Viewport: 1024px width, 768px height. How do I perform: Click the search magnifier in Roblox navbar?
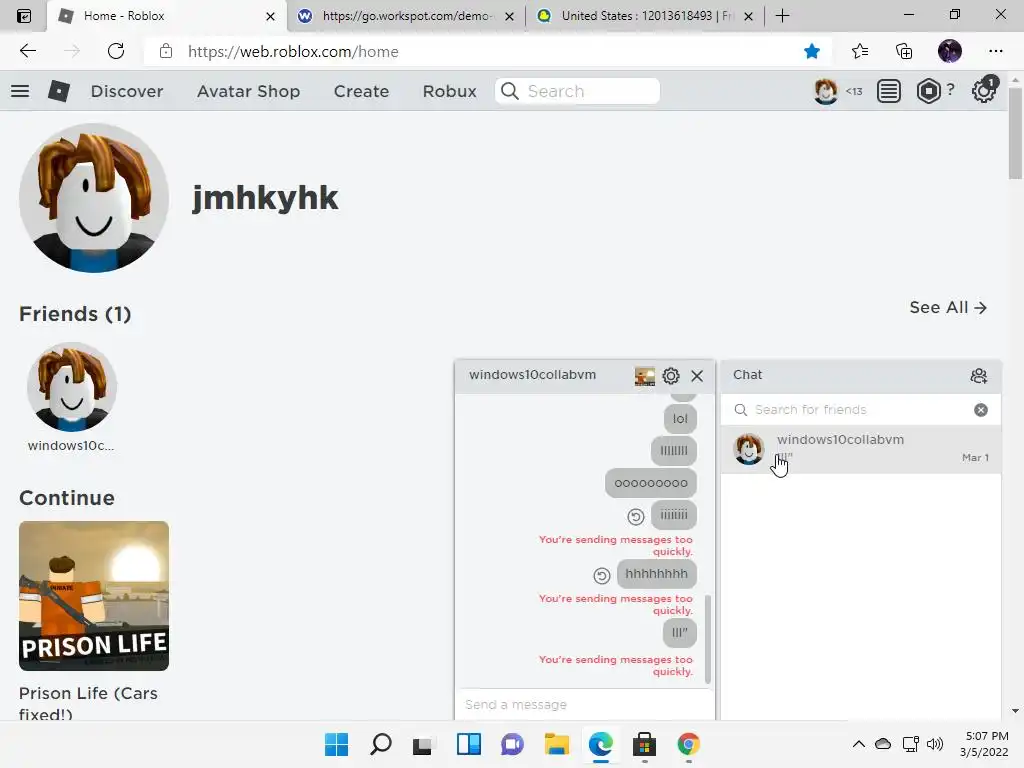(x=510, y=91)
